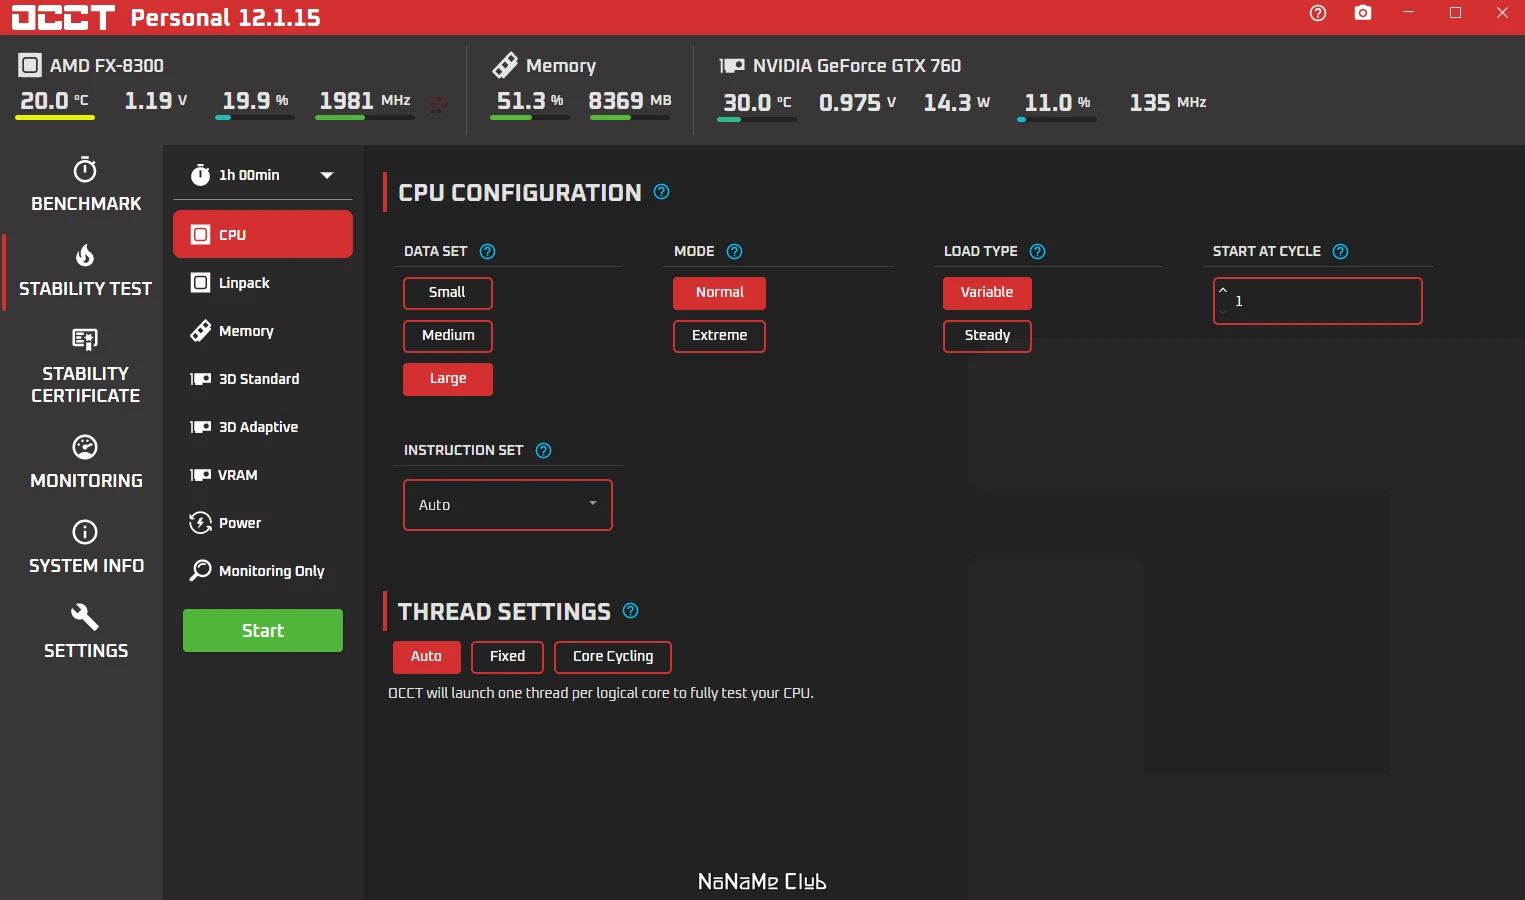Click the CPU Configuration help icon
The height and width of the screenshot is (900, 1525).
click(660, 191)
